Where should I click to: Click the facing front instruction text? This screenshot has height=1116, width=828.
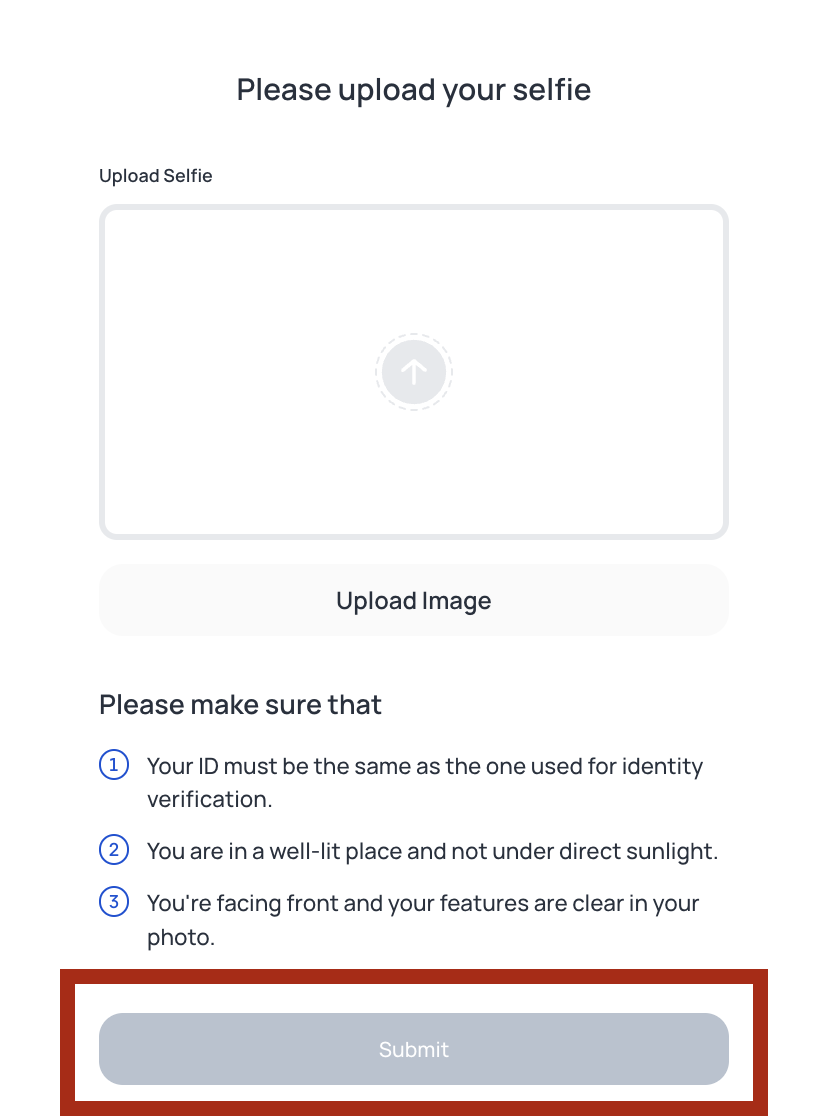(423, 920)
